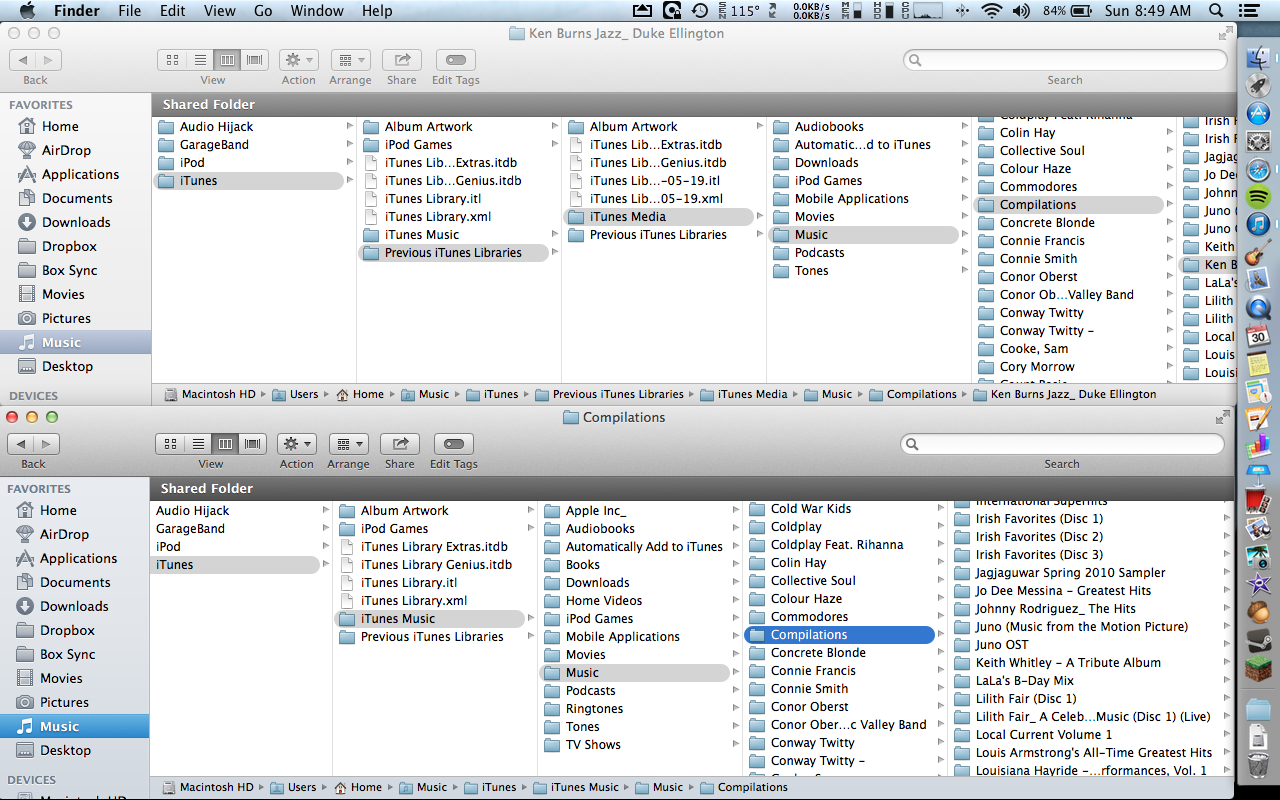Open Wi-Fi status menu
1280x800 pixels.
(x=992, y=11)
